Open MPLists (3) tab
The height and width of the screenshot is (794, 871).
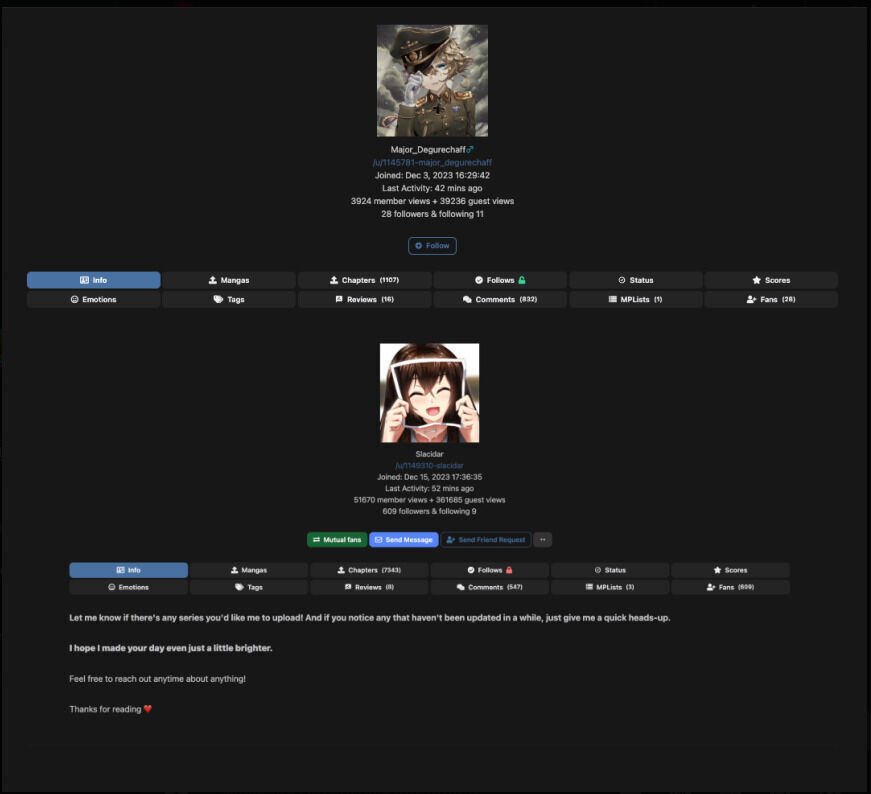coord(609,587)
